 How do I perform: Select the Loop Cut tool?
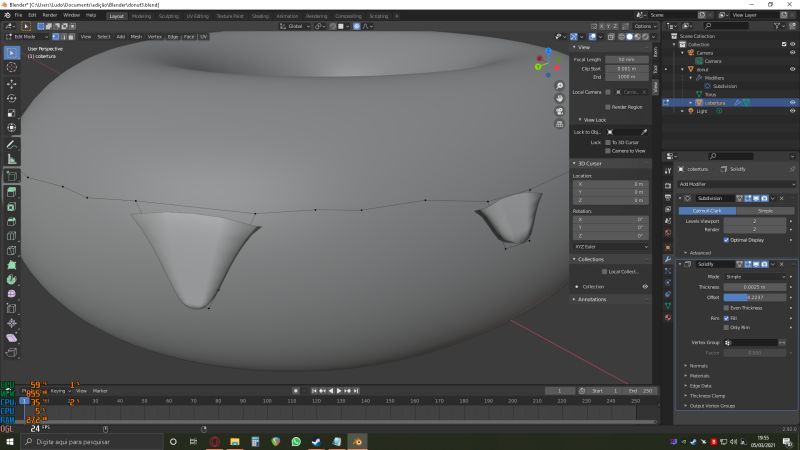tap(12, 236)
